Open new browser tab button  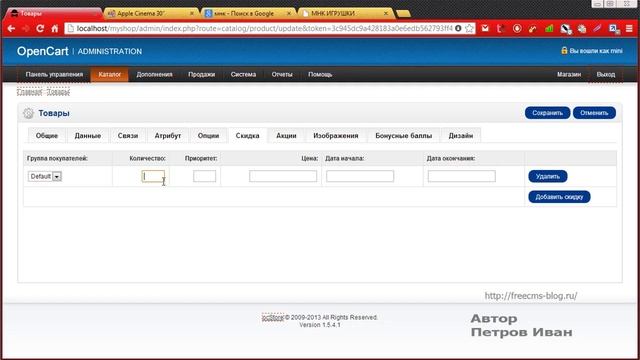[x=403, y=14]
